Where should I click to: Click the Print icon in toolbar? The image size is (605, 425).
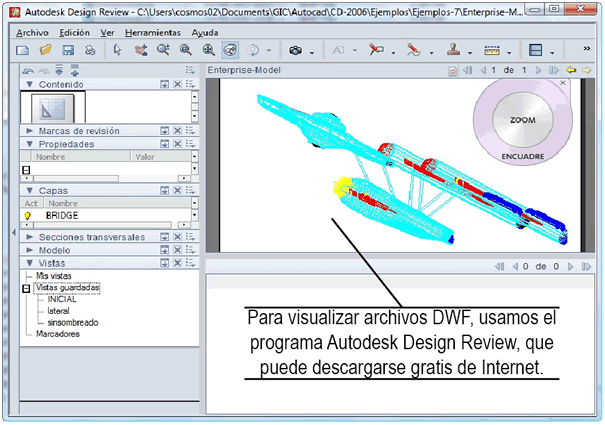coord(91,50)
